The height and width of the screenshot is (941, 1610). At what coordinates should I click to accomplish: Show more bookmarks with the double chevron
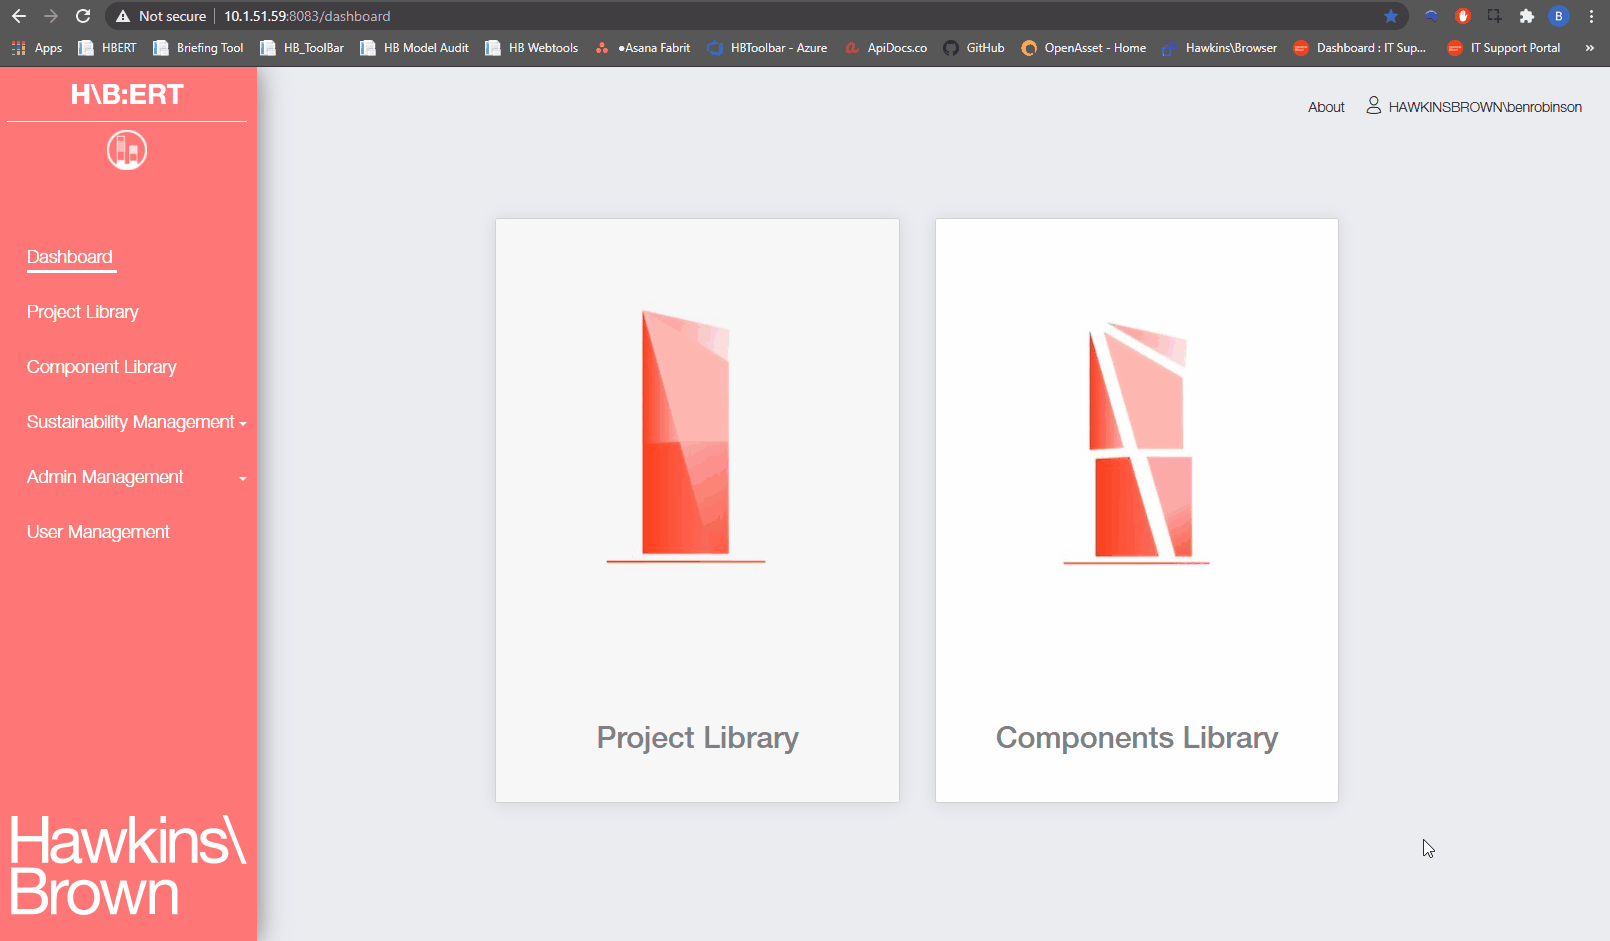click(1589, 48)
